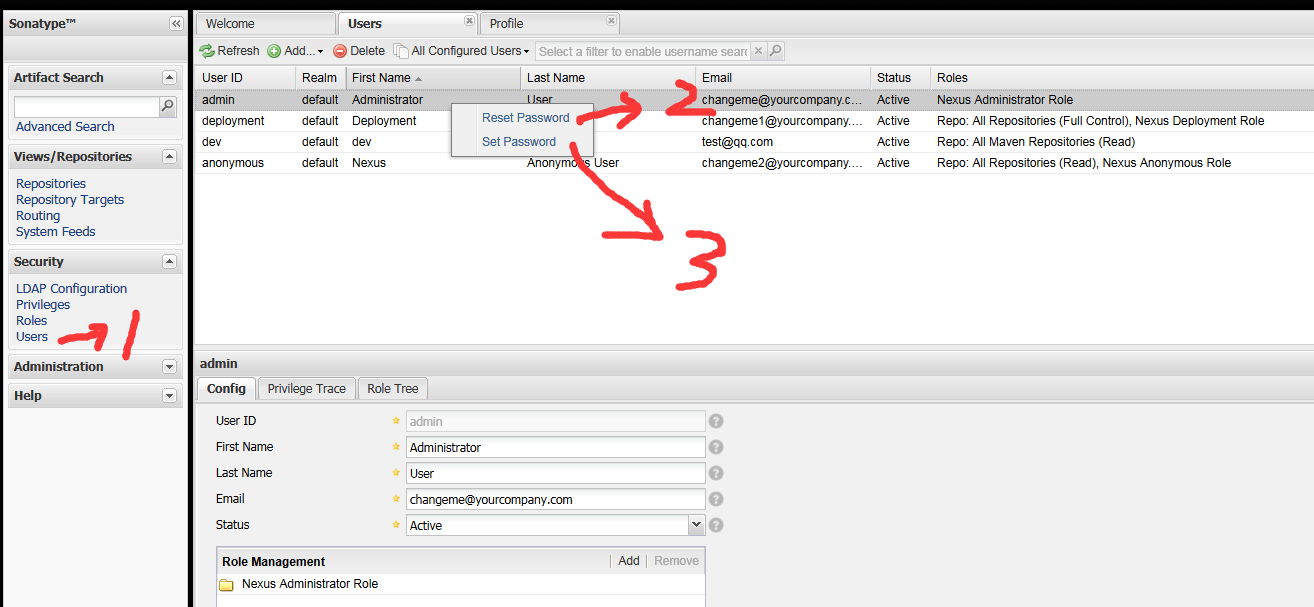Expand the Administration section

click(169, 367)
